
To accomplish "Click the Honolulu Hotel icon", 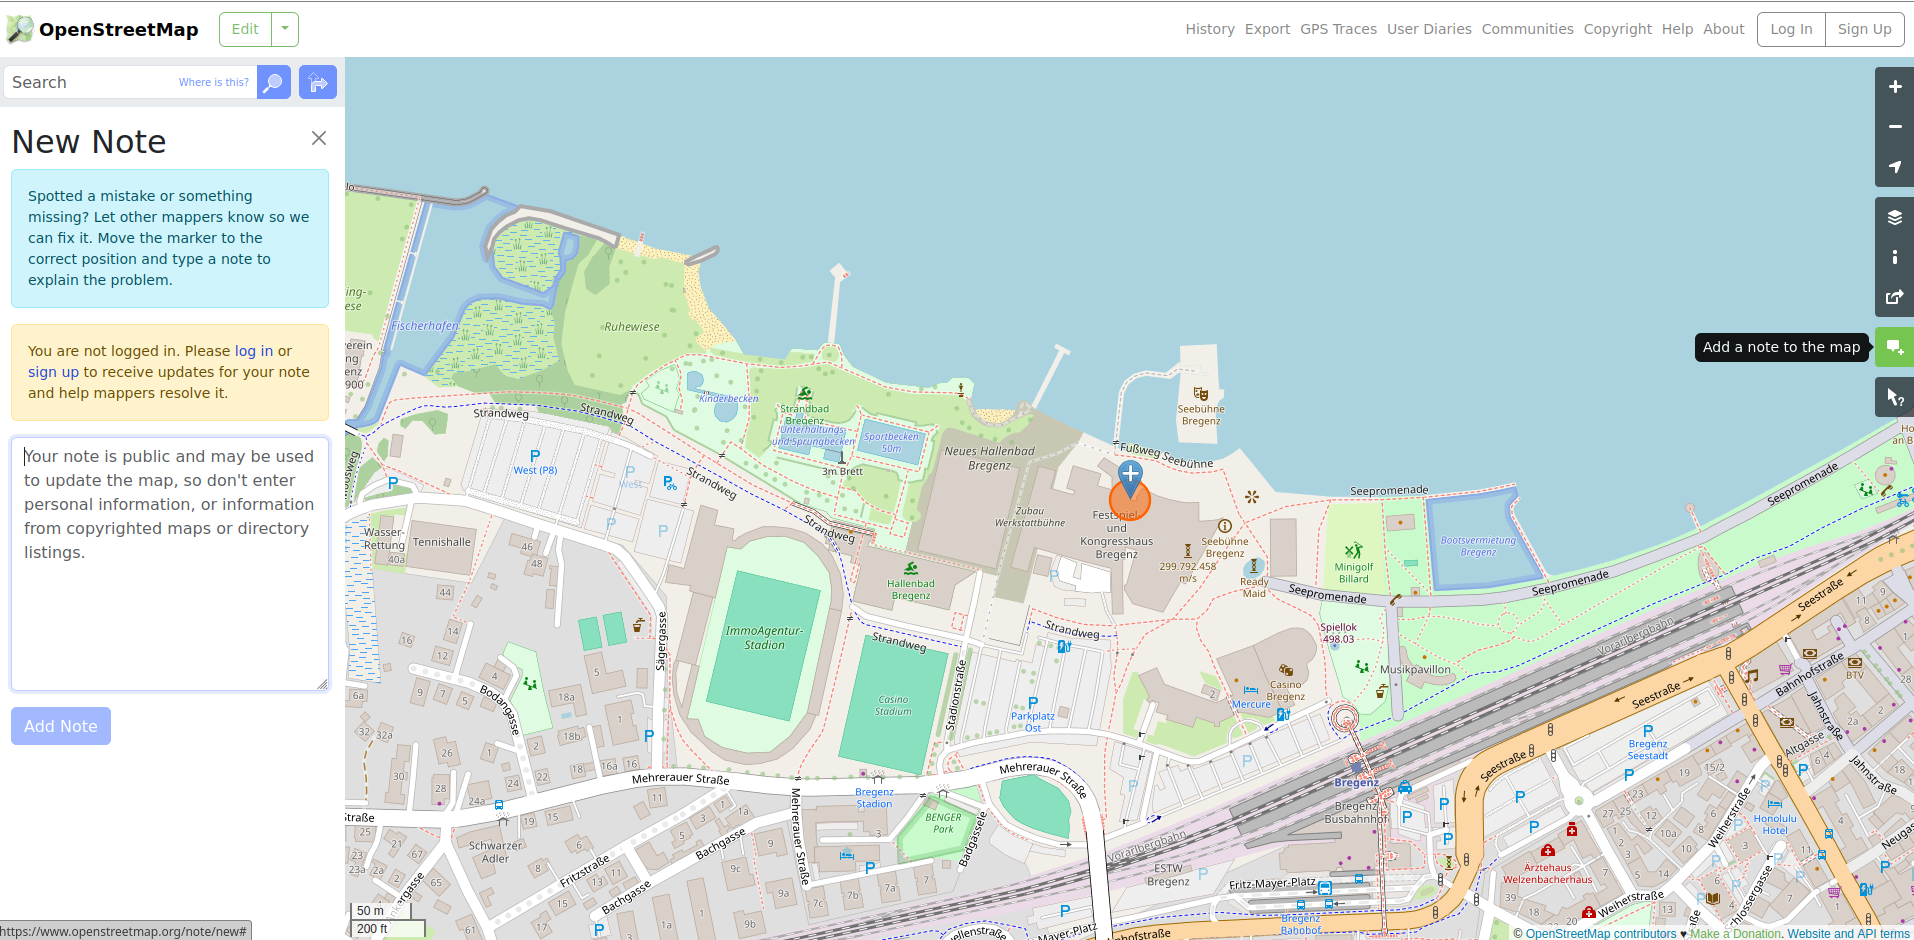I will [x=1775, y=804].
